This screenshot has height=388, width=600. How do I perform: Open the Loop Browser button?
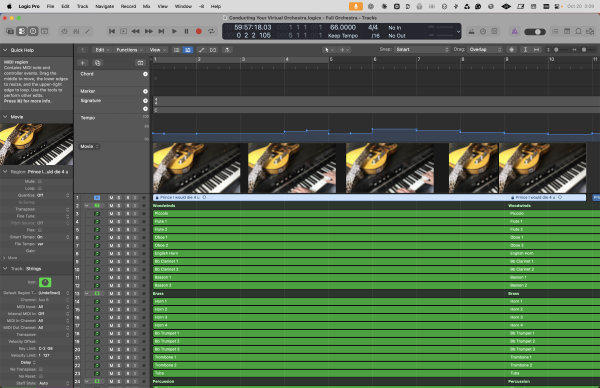(x=579, y=31)
